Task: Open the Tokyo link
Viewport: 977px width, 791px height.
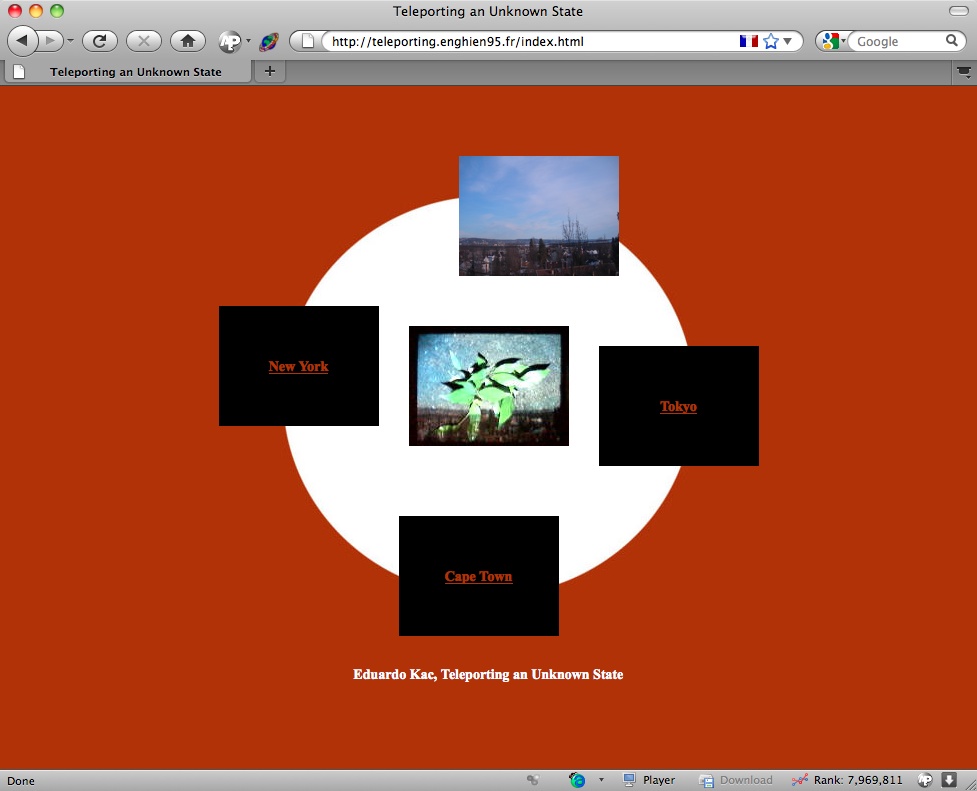Action: click(x=679, y=406)
